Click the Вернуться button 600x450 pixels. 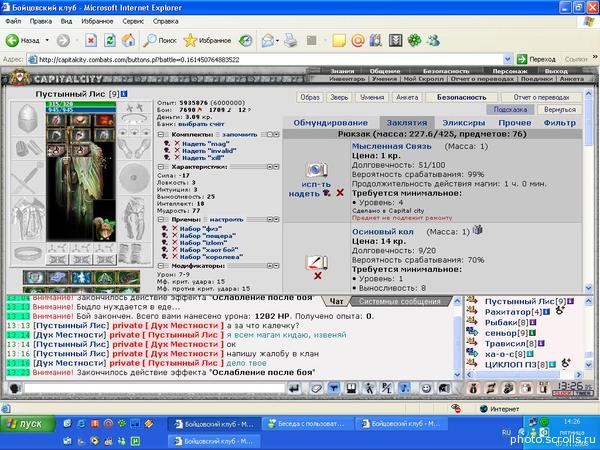(559, 109)
